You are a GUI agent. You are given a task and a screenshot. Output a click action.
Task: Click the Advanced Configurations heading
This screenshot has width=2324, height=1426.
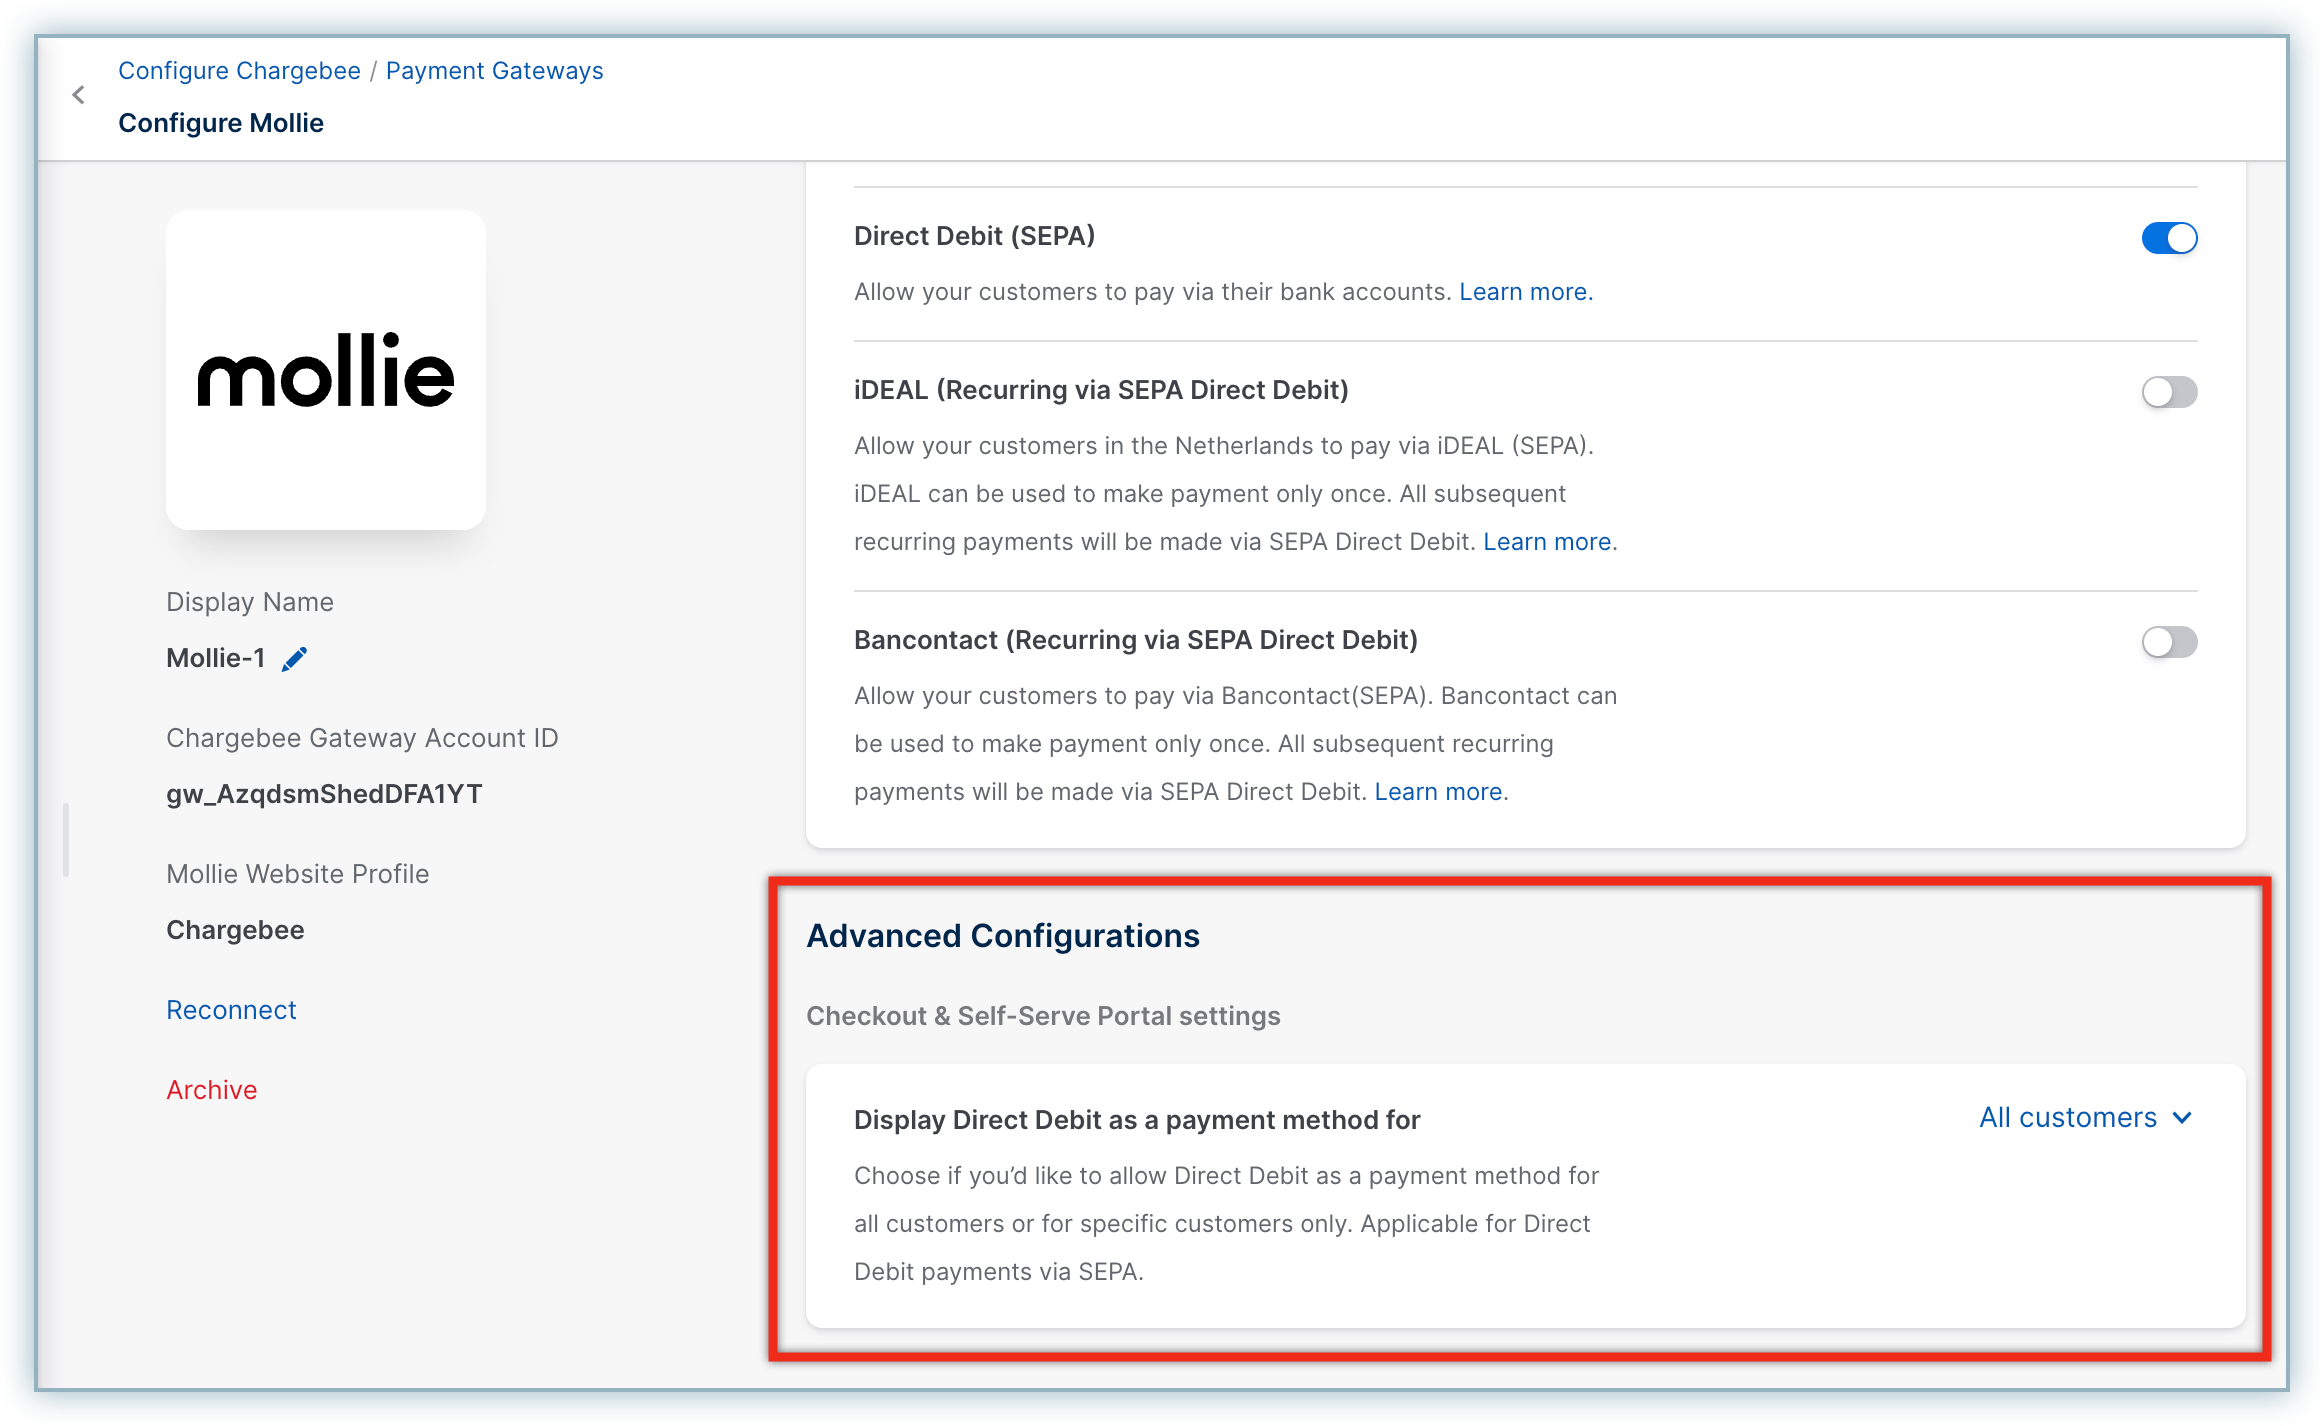(x=1002, y=936)
